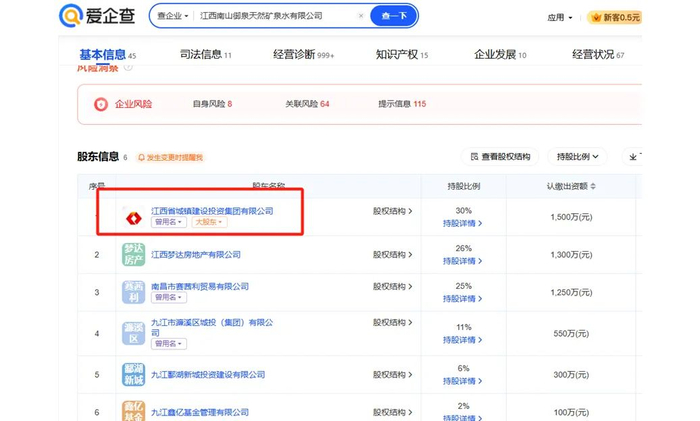Image resolution: width=700 pixels, height=421 pixels.
Task: Click the green 梦达房产 company logo
Action: coord(132,255)
